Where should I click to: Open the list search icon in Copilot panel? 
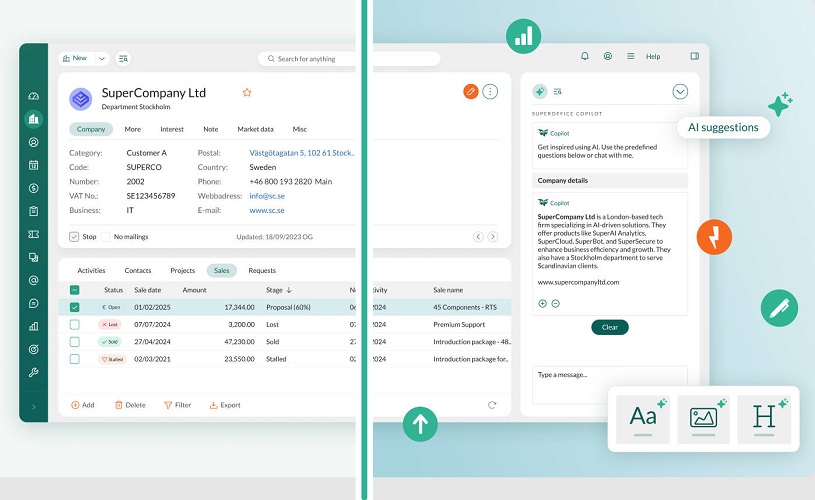(x=558, y=91)
